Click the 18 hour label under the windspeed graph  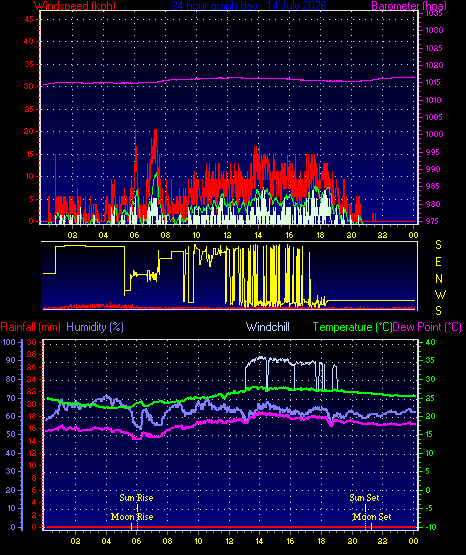click(x=320, y=235)
